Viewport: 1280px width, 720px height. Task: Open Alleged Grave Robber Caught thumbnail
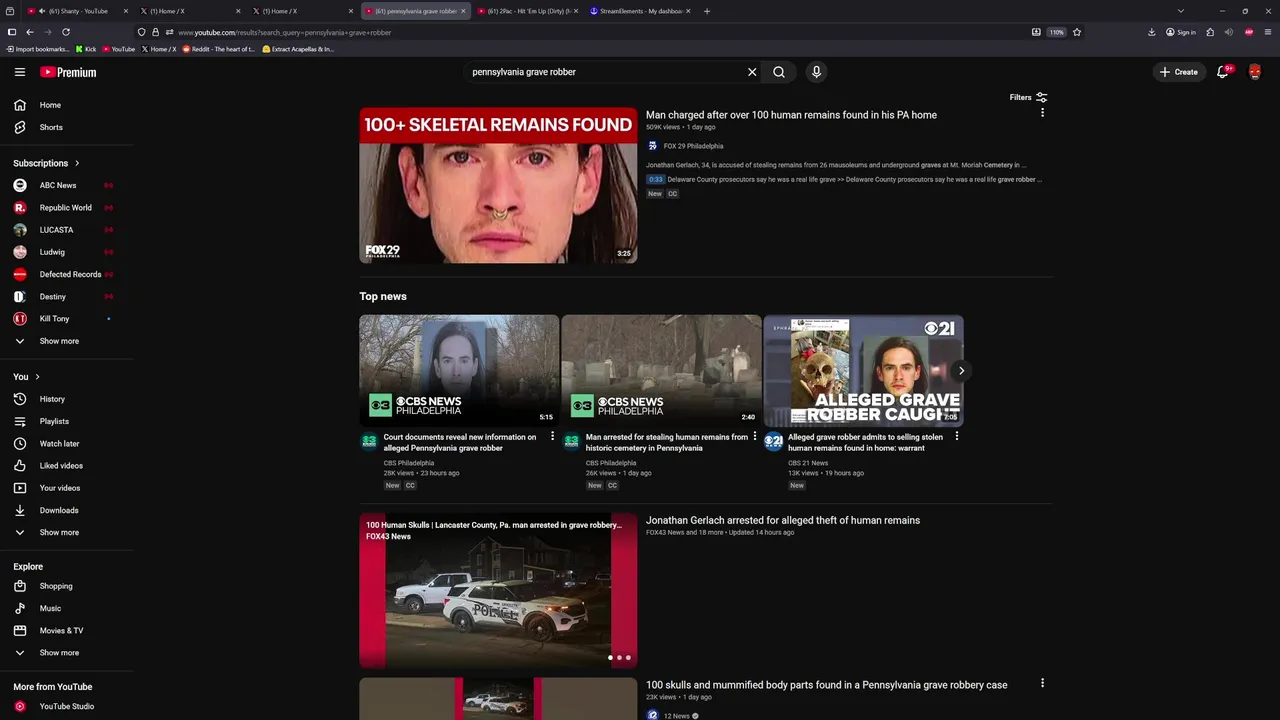864,371
